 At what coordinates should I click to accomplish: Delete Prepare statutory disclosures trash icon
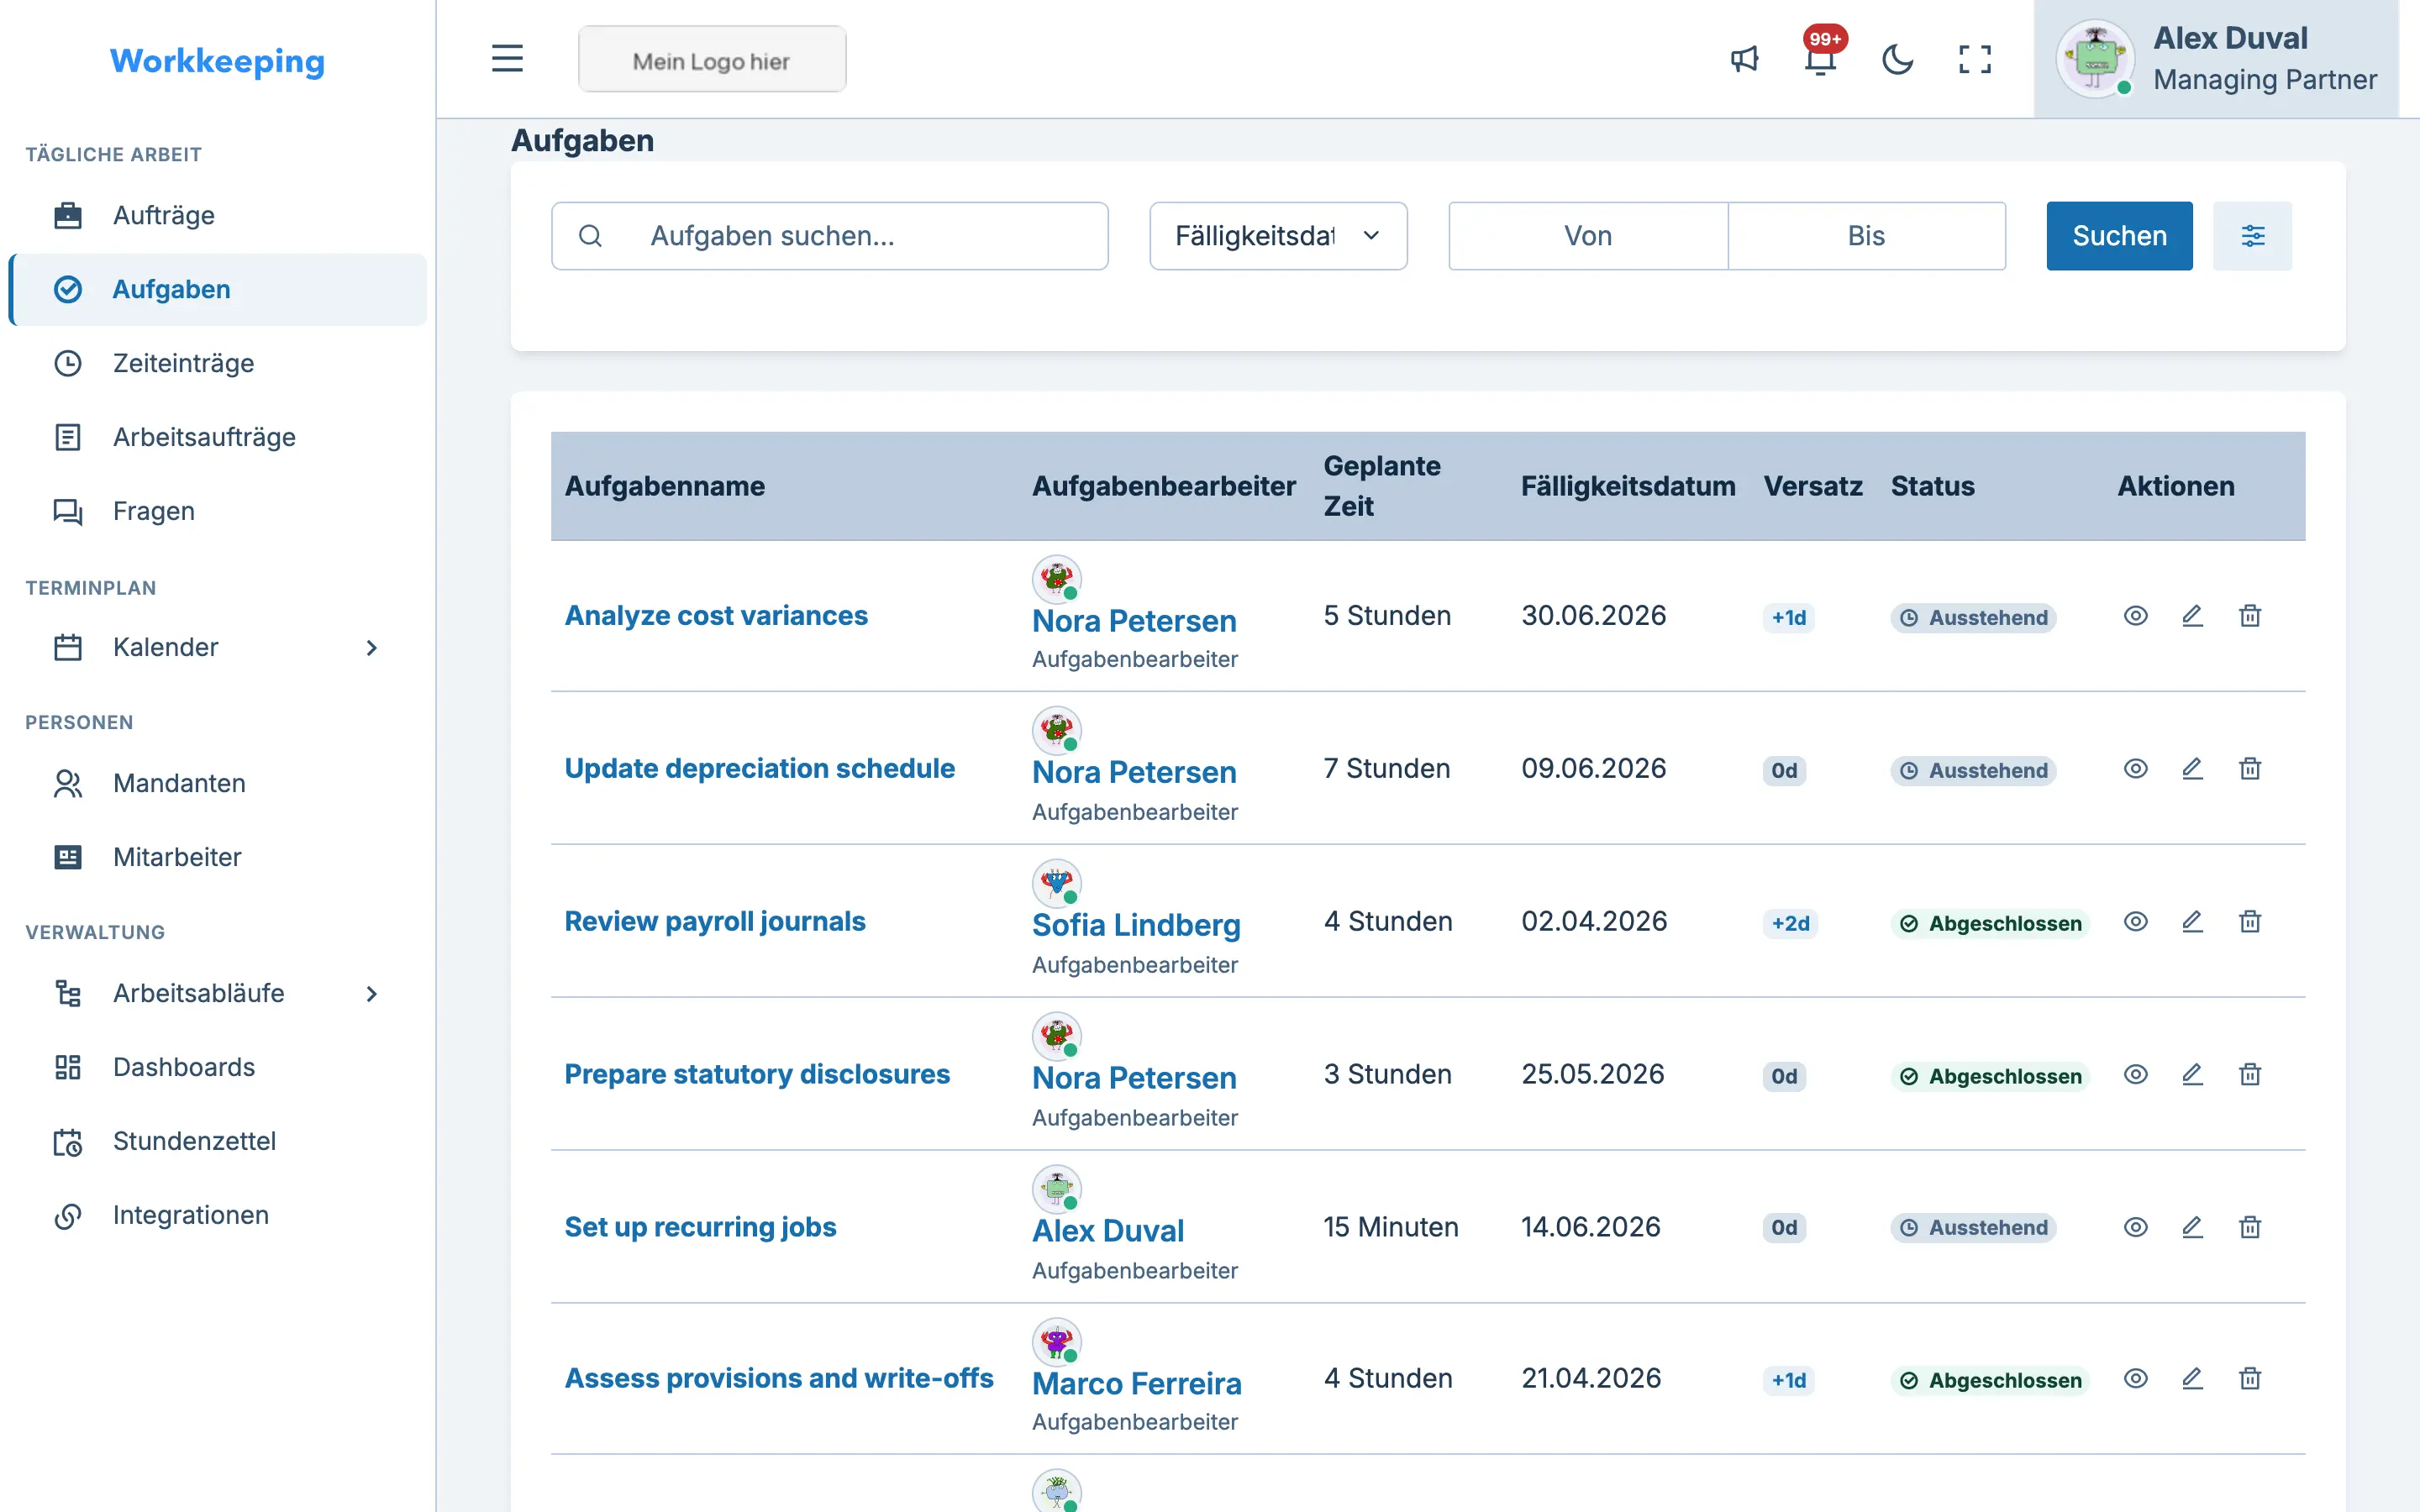(x=2250, y=1075)
